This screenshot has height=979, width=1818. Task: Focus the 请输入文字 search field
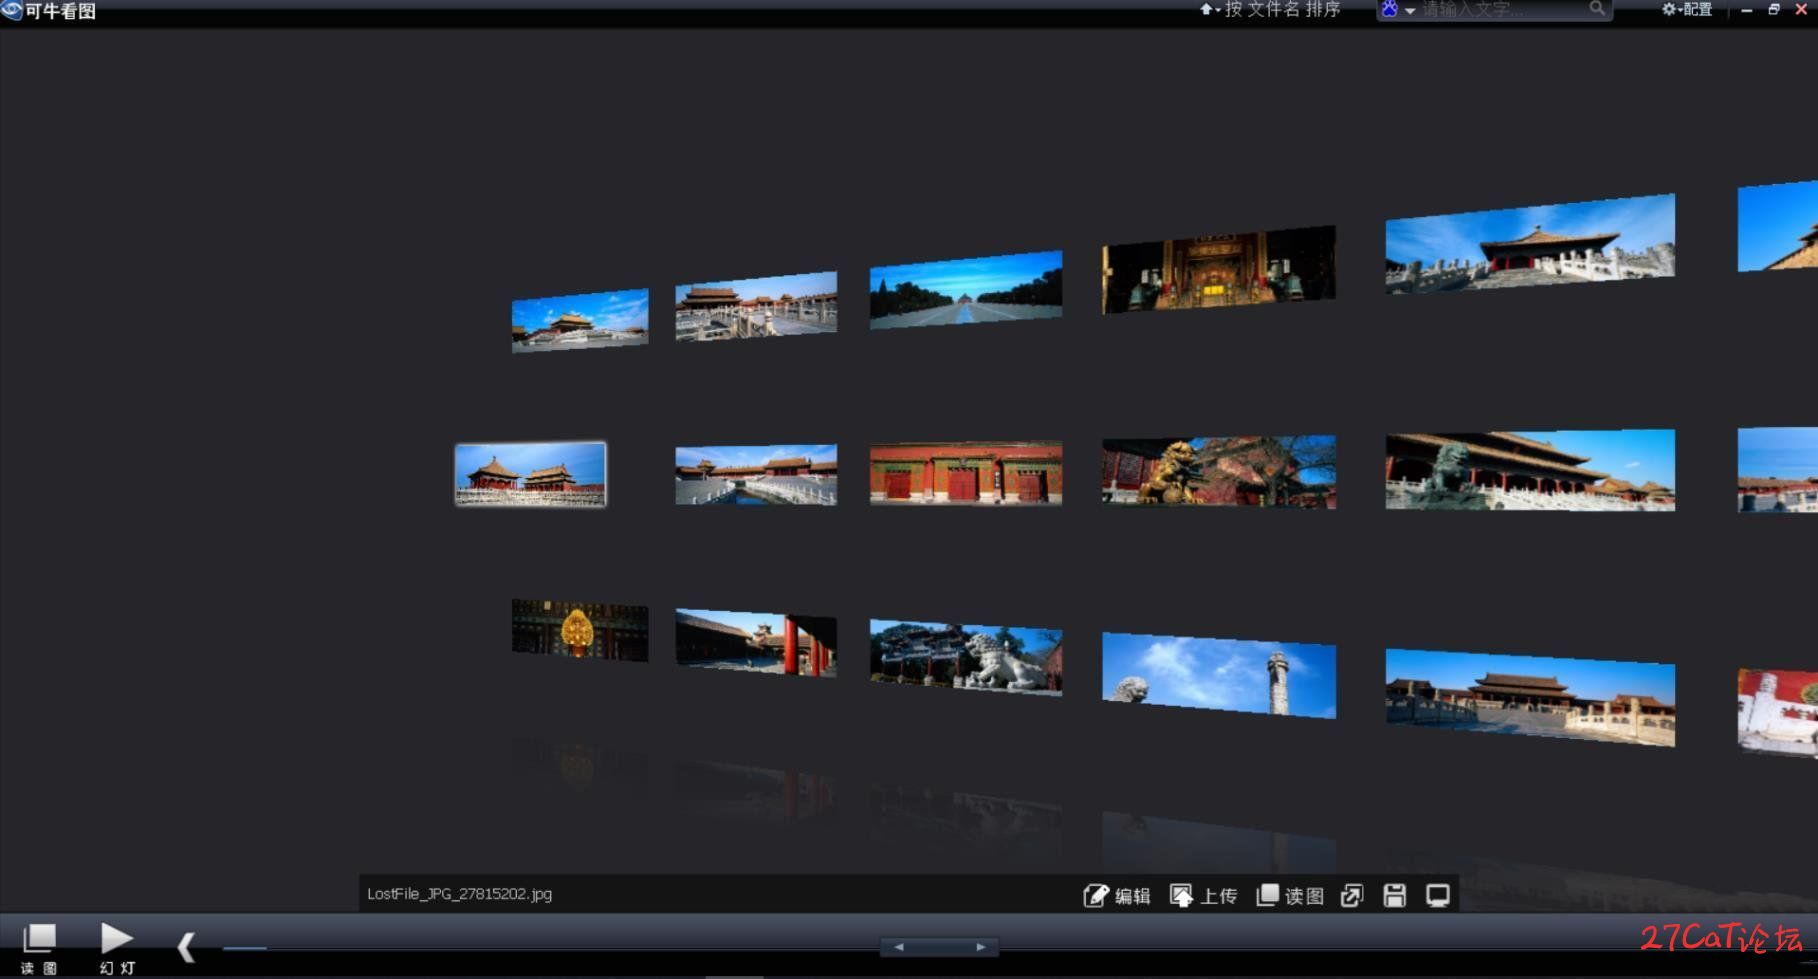coord(1502,10)
